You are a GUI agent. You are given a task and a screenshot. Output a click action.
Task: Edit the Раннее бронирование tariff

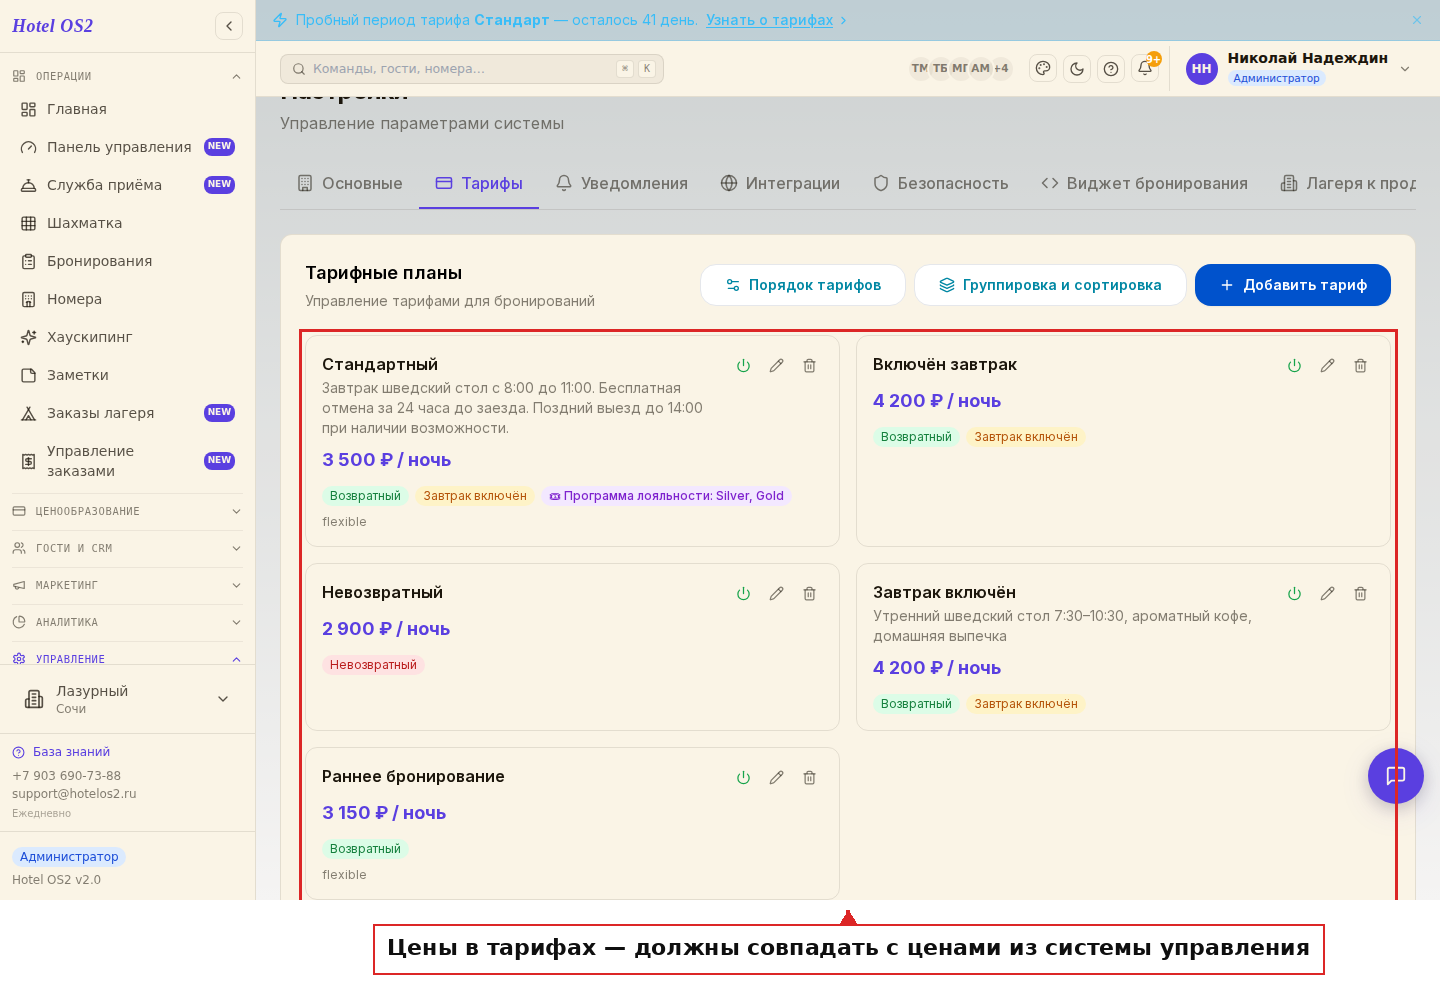click(x=776, y=778)
